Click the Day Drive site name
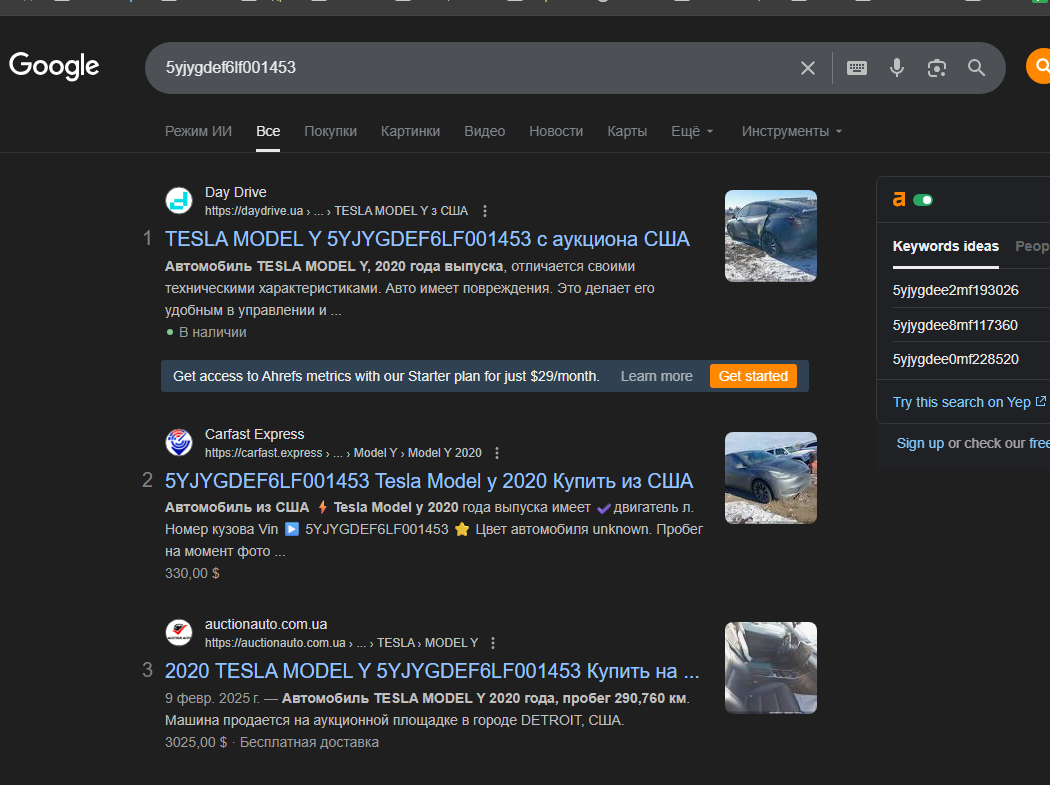Viewport: 1050px width, 785px height. pos(236,192)
